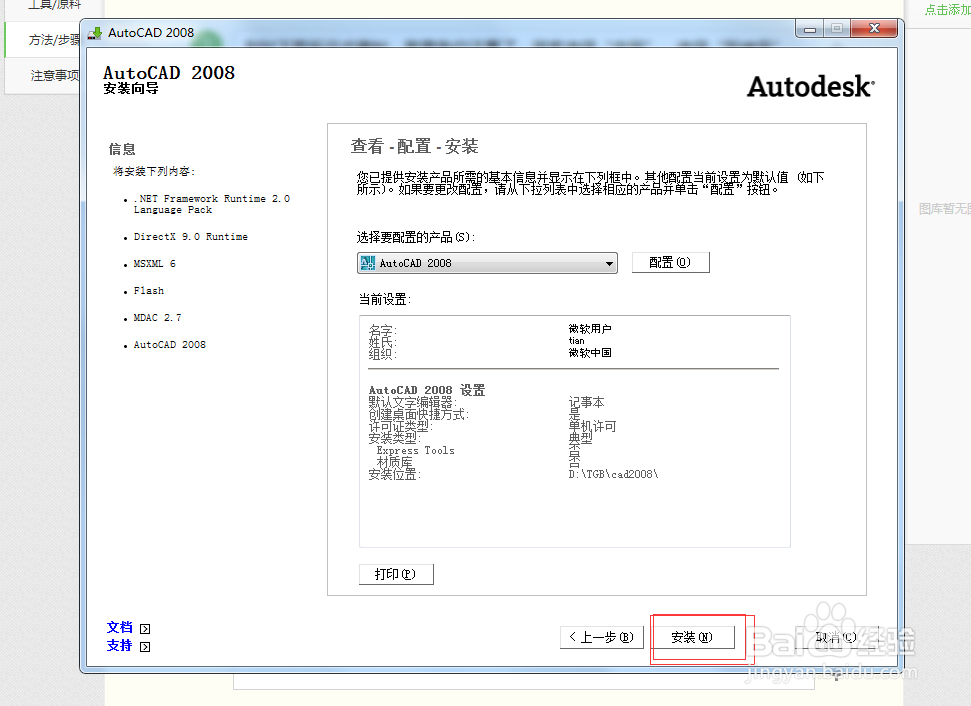Image resolution: width=971 pixels, height=706 pixels.
Task: Click the 查看 - 配置 - 安装 heading
Action: (x=414, y=146)
